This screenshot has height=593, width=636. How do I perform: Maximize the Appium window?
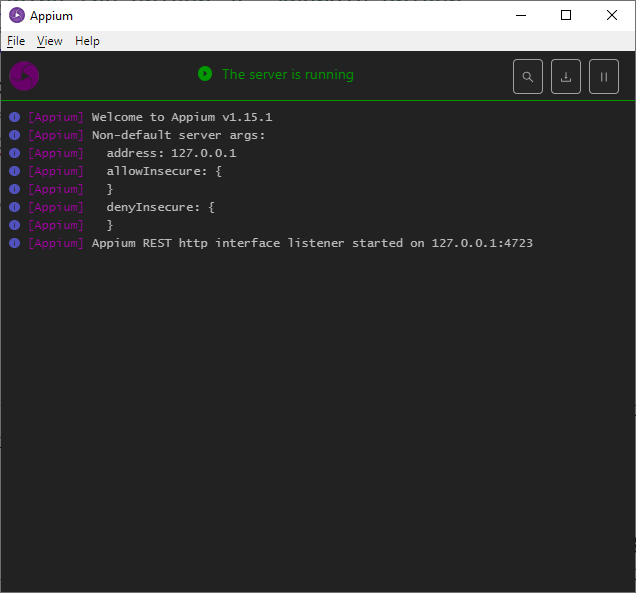(566, 15)
